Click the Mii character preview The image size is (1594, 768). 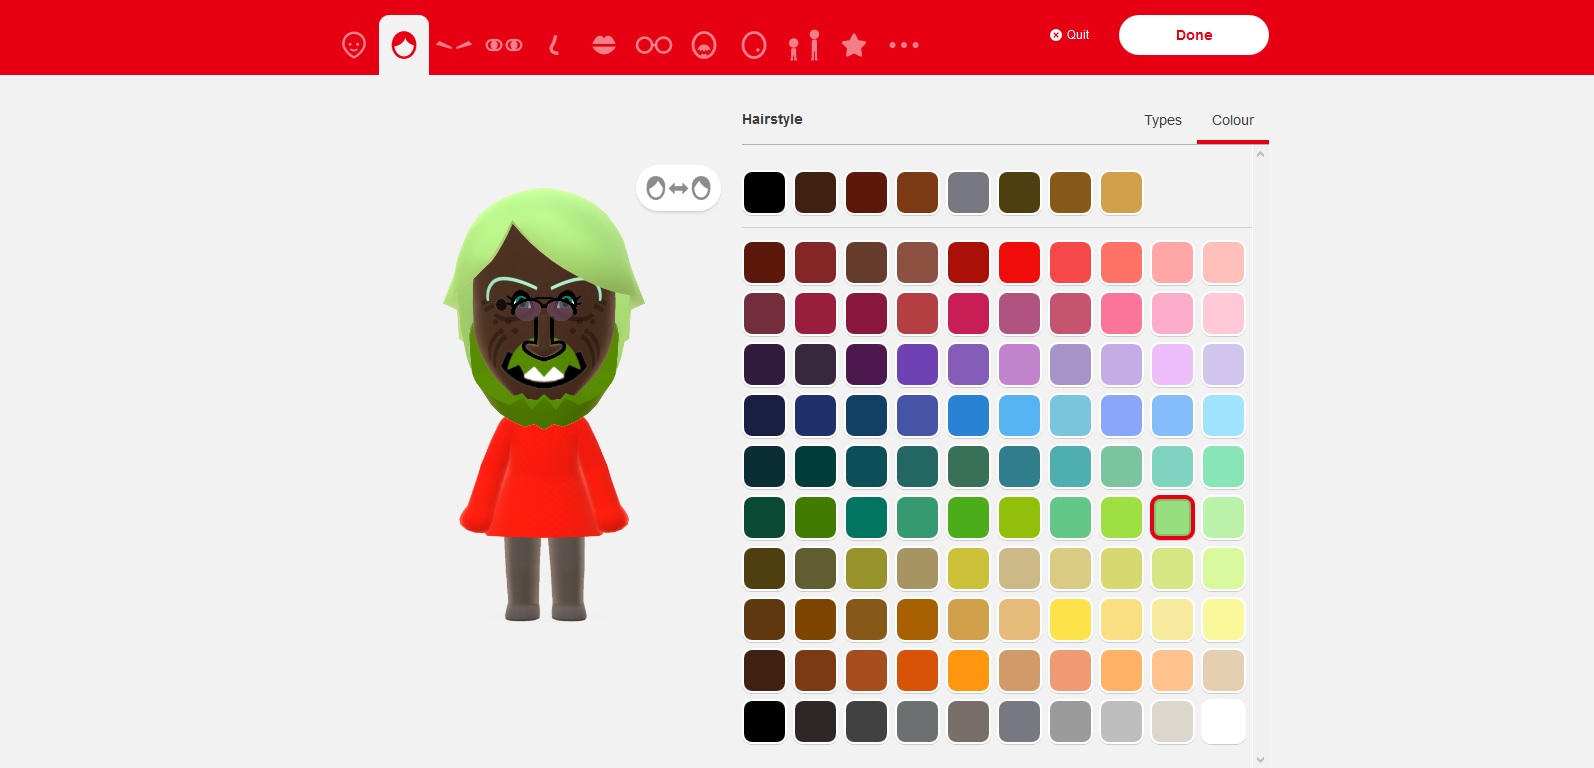[x=544, y=405]
